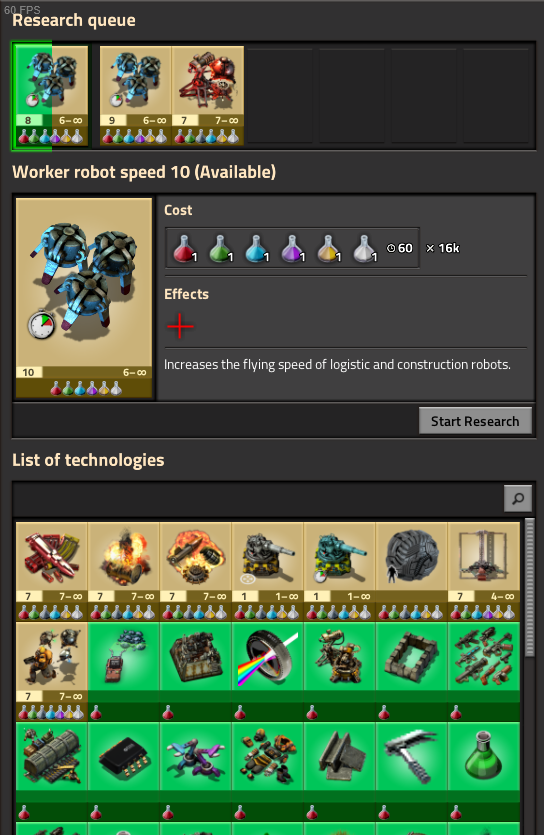Choose the Mining productivity drill technology
544x835 pixels.
click(484, 571)
